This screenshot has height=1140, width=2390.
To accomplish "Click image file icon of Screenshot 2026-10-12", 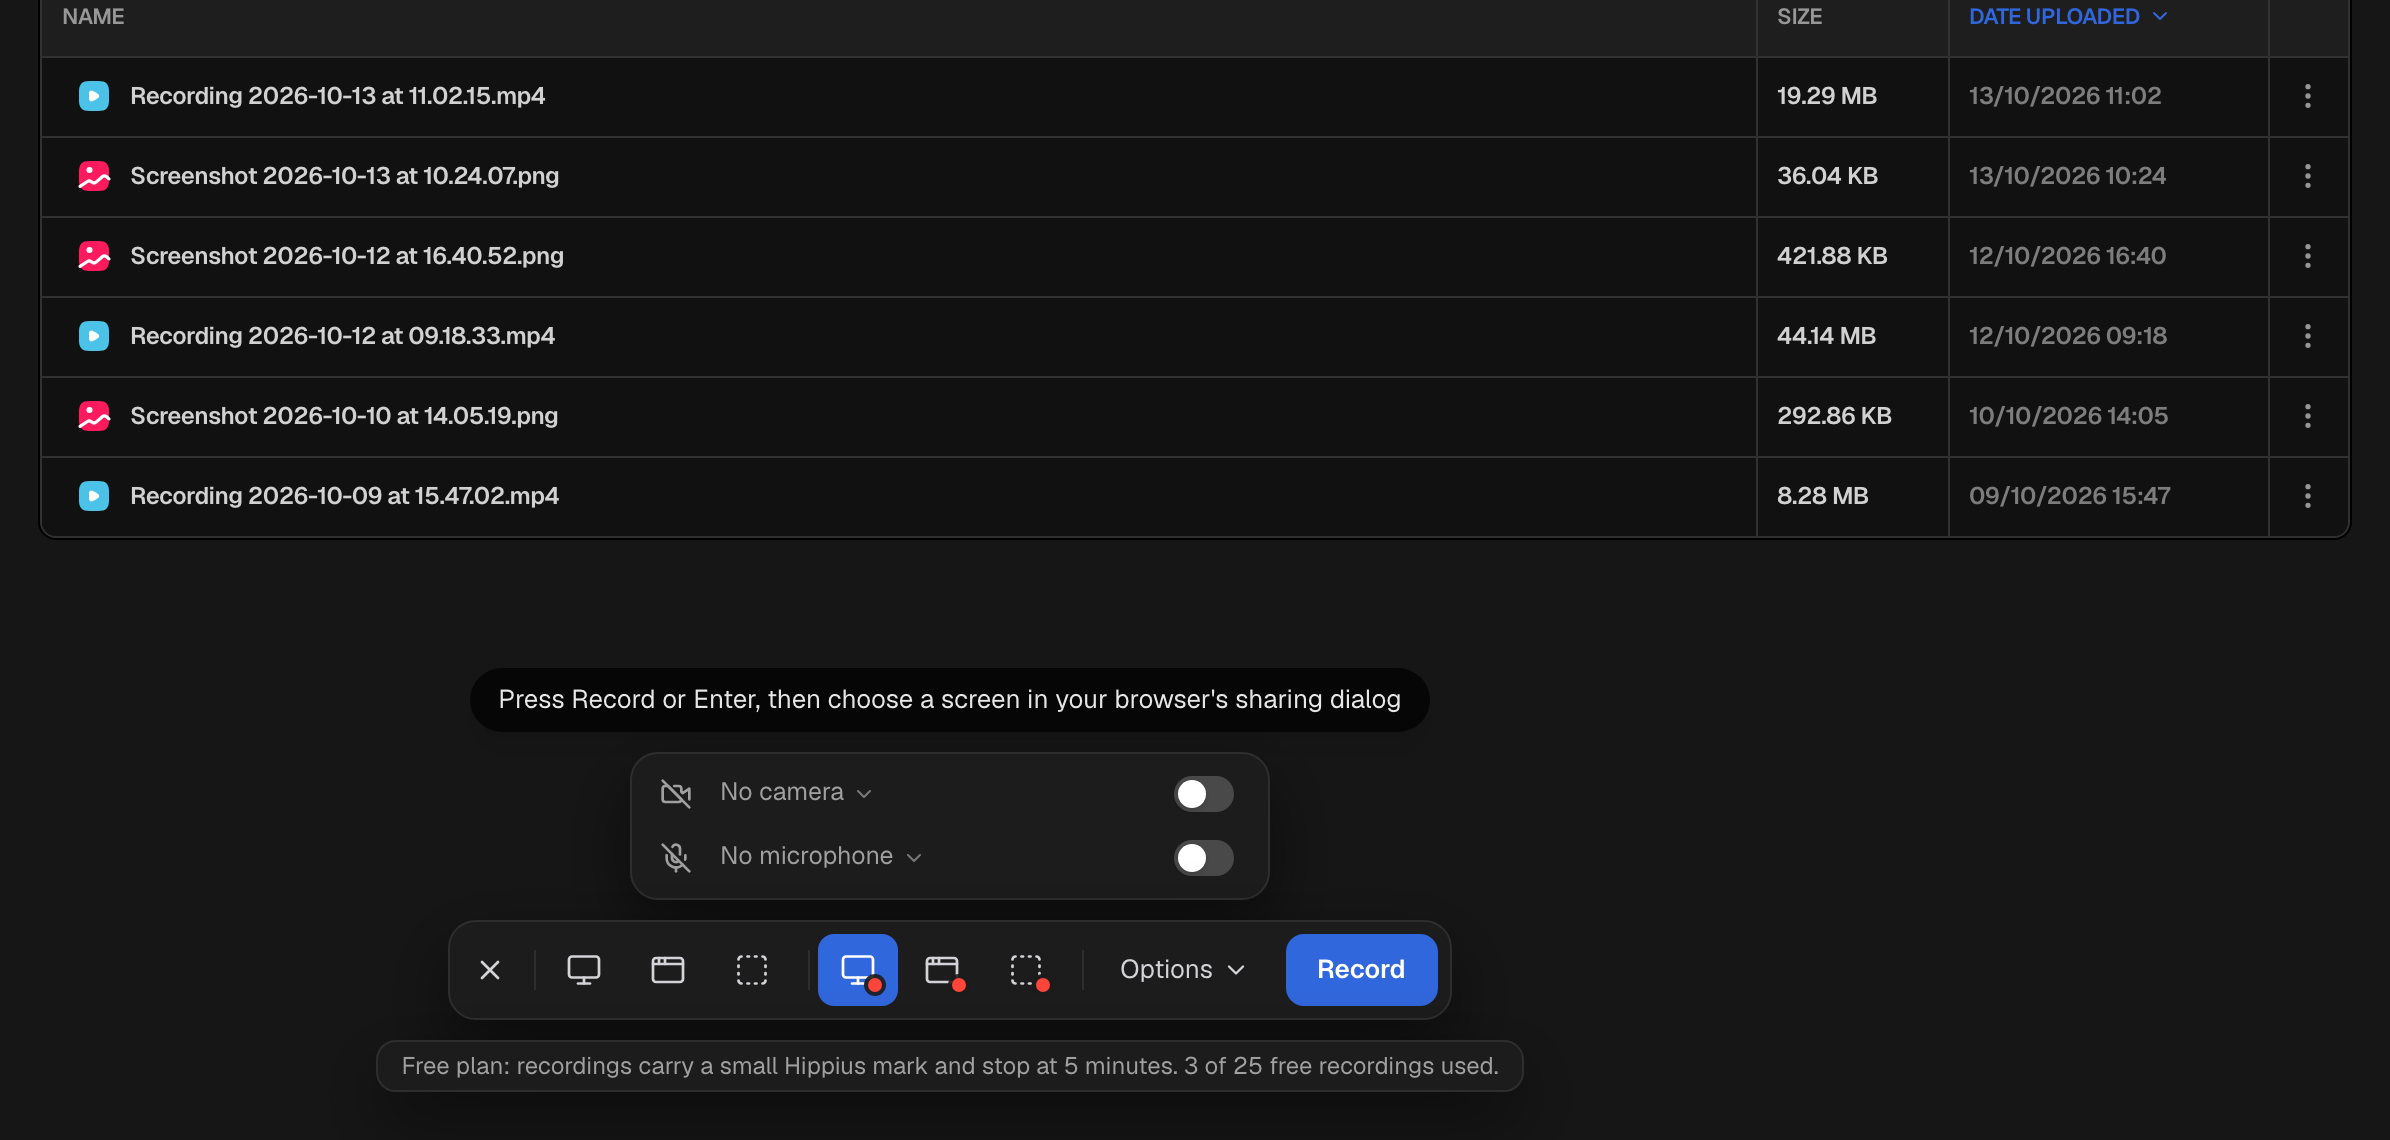I will [x=94, y=256].
